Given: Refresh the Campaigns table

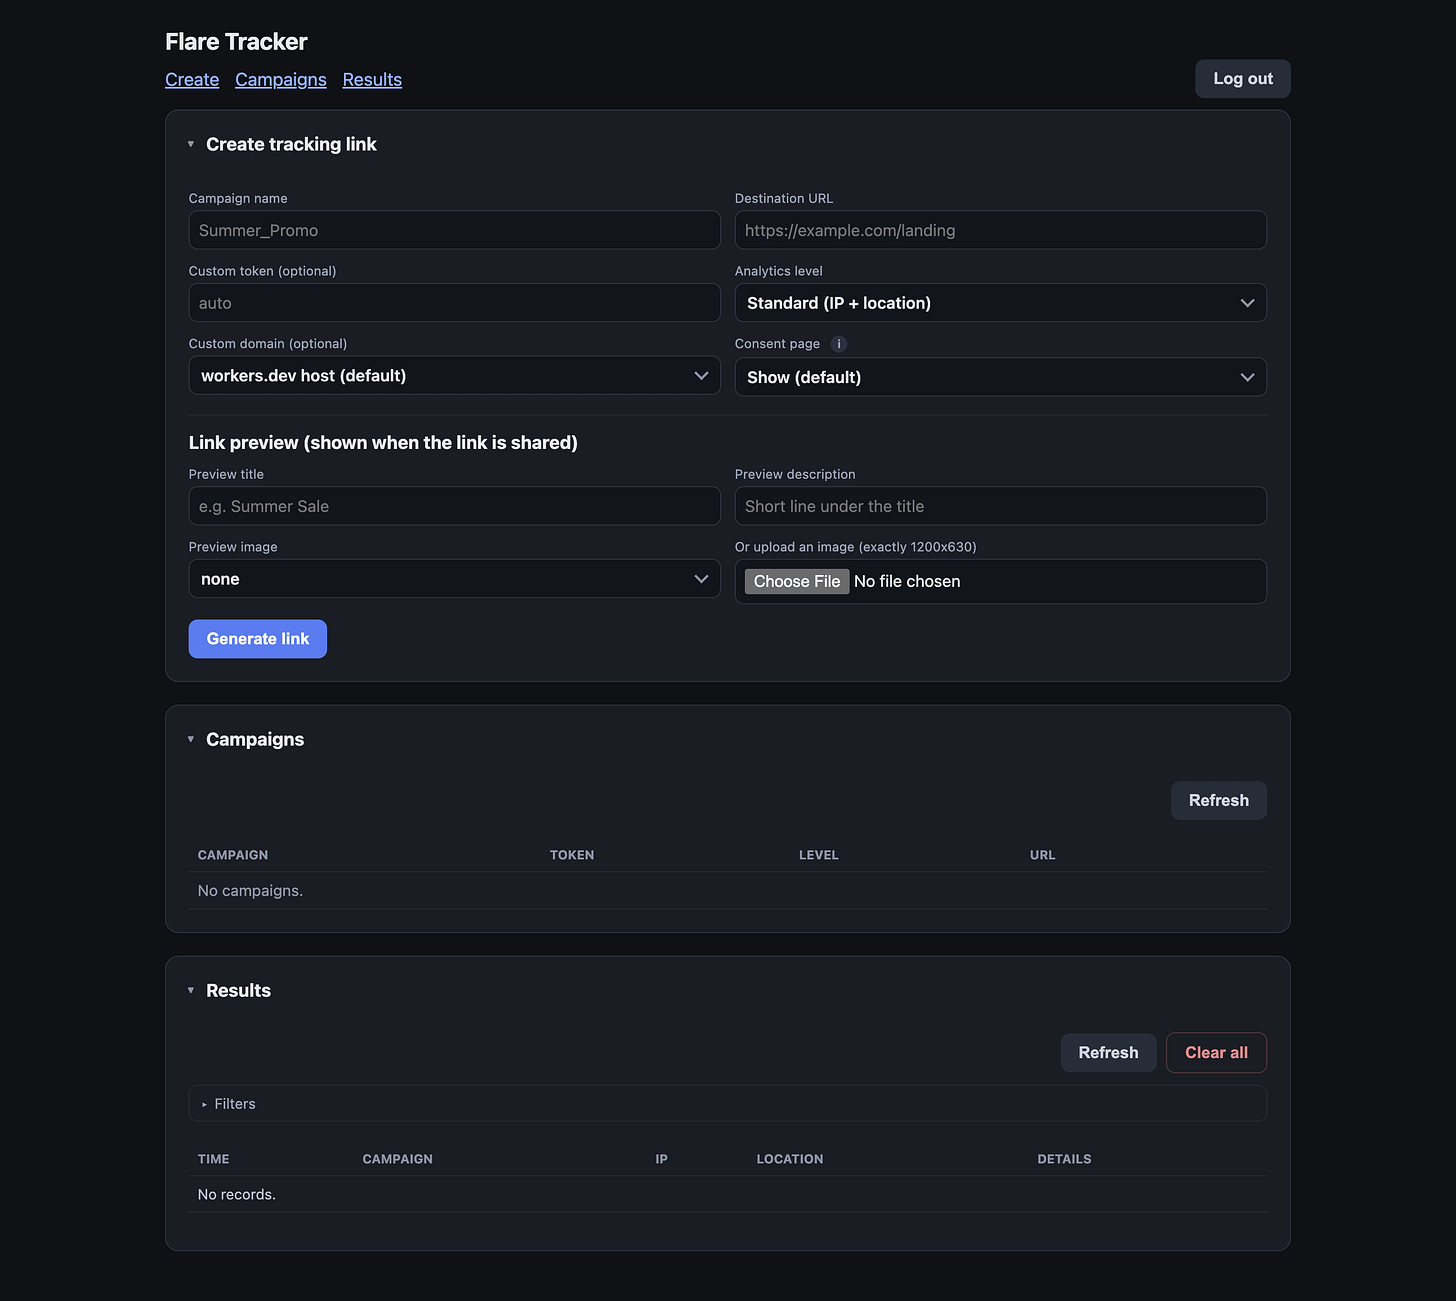Looking at the screenshot, I should tap(1218, 800).
